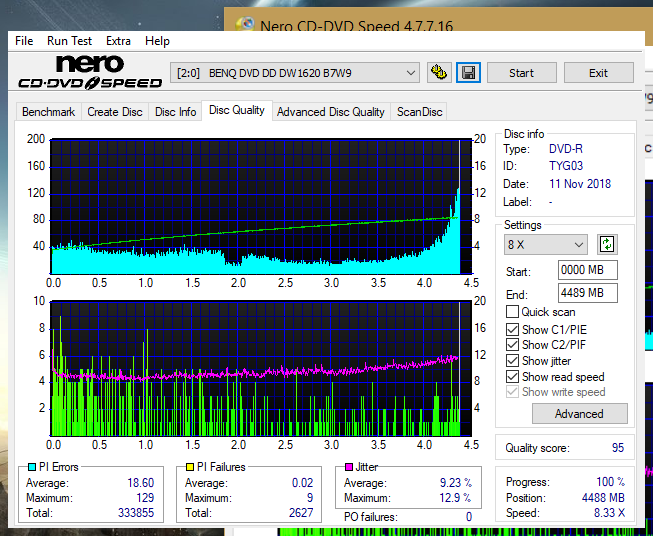Click the Nero CD-DVD Speed 4.7.7.16 title
The height and width of the screenshot is (536, 653).
(x=356, y=26)
